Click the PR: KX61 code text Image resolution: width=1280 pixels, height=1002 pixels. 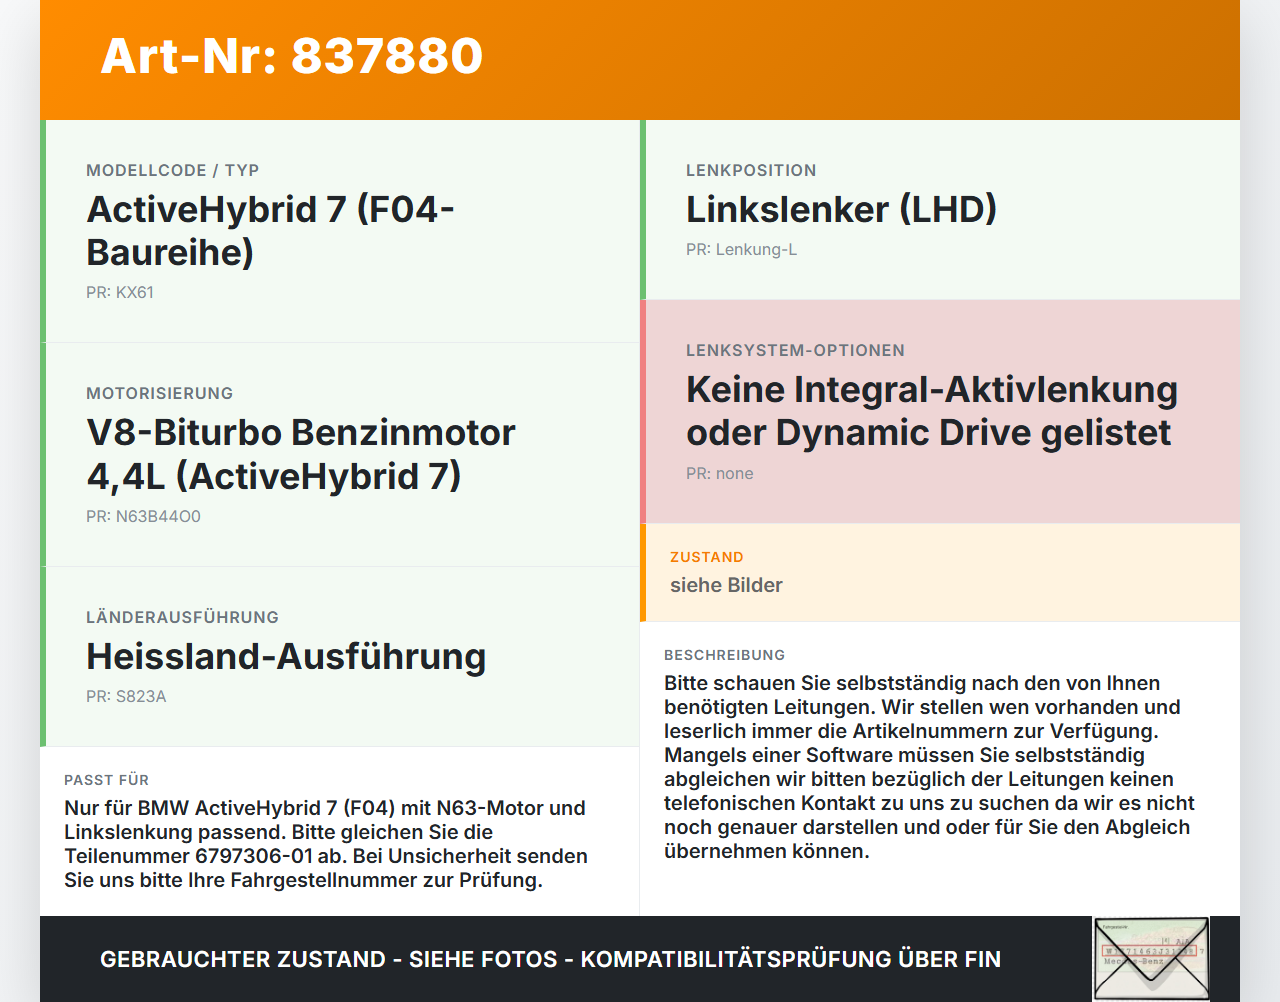click(x=120, y=293)
